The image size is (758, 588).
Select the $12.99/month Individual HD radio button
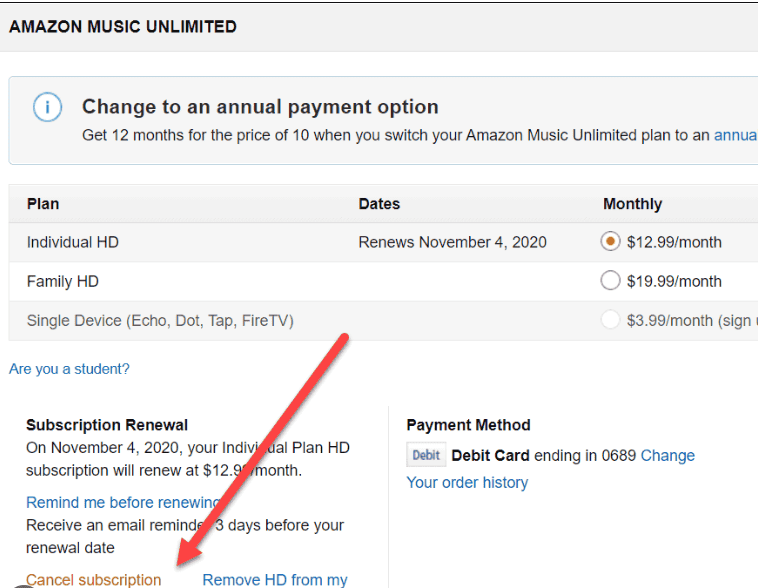[610, 241]
